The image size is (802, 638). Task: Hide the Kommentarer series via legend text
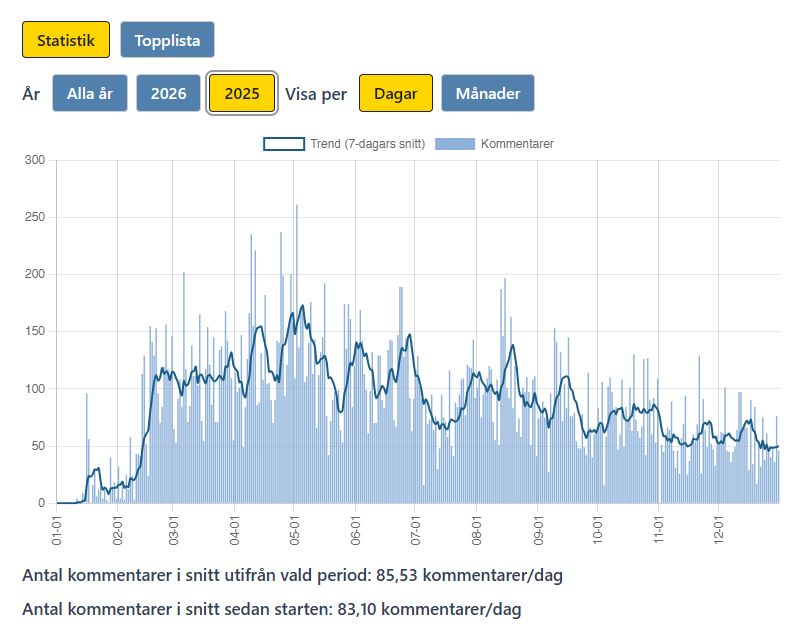pos(517,144)
